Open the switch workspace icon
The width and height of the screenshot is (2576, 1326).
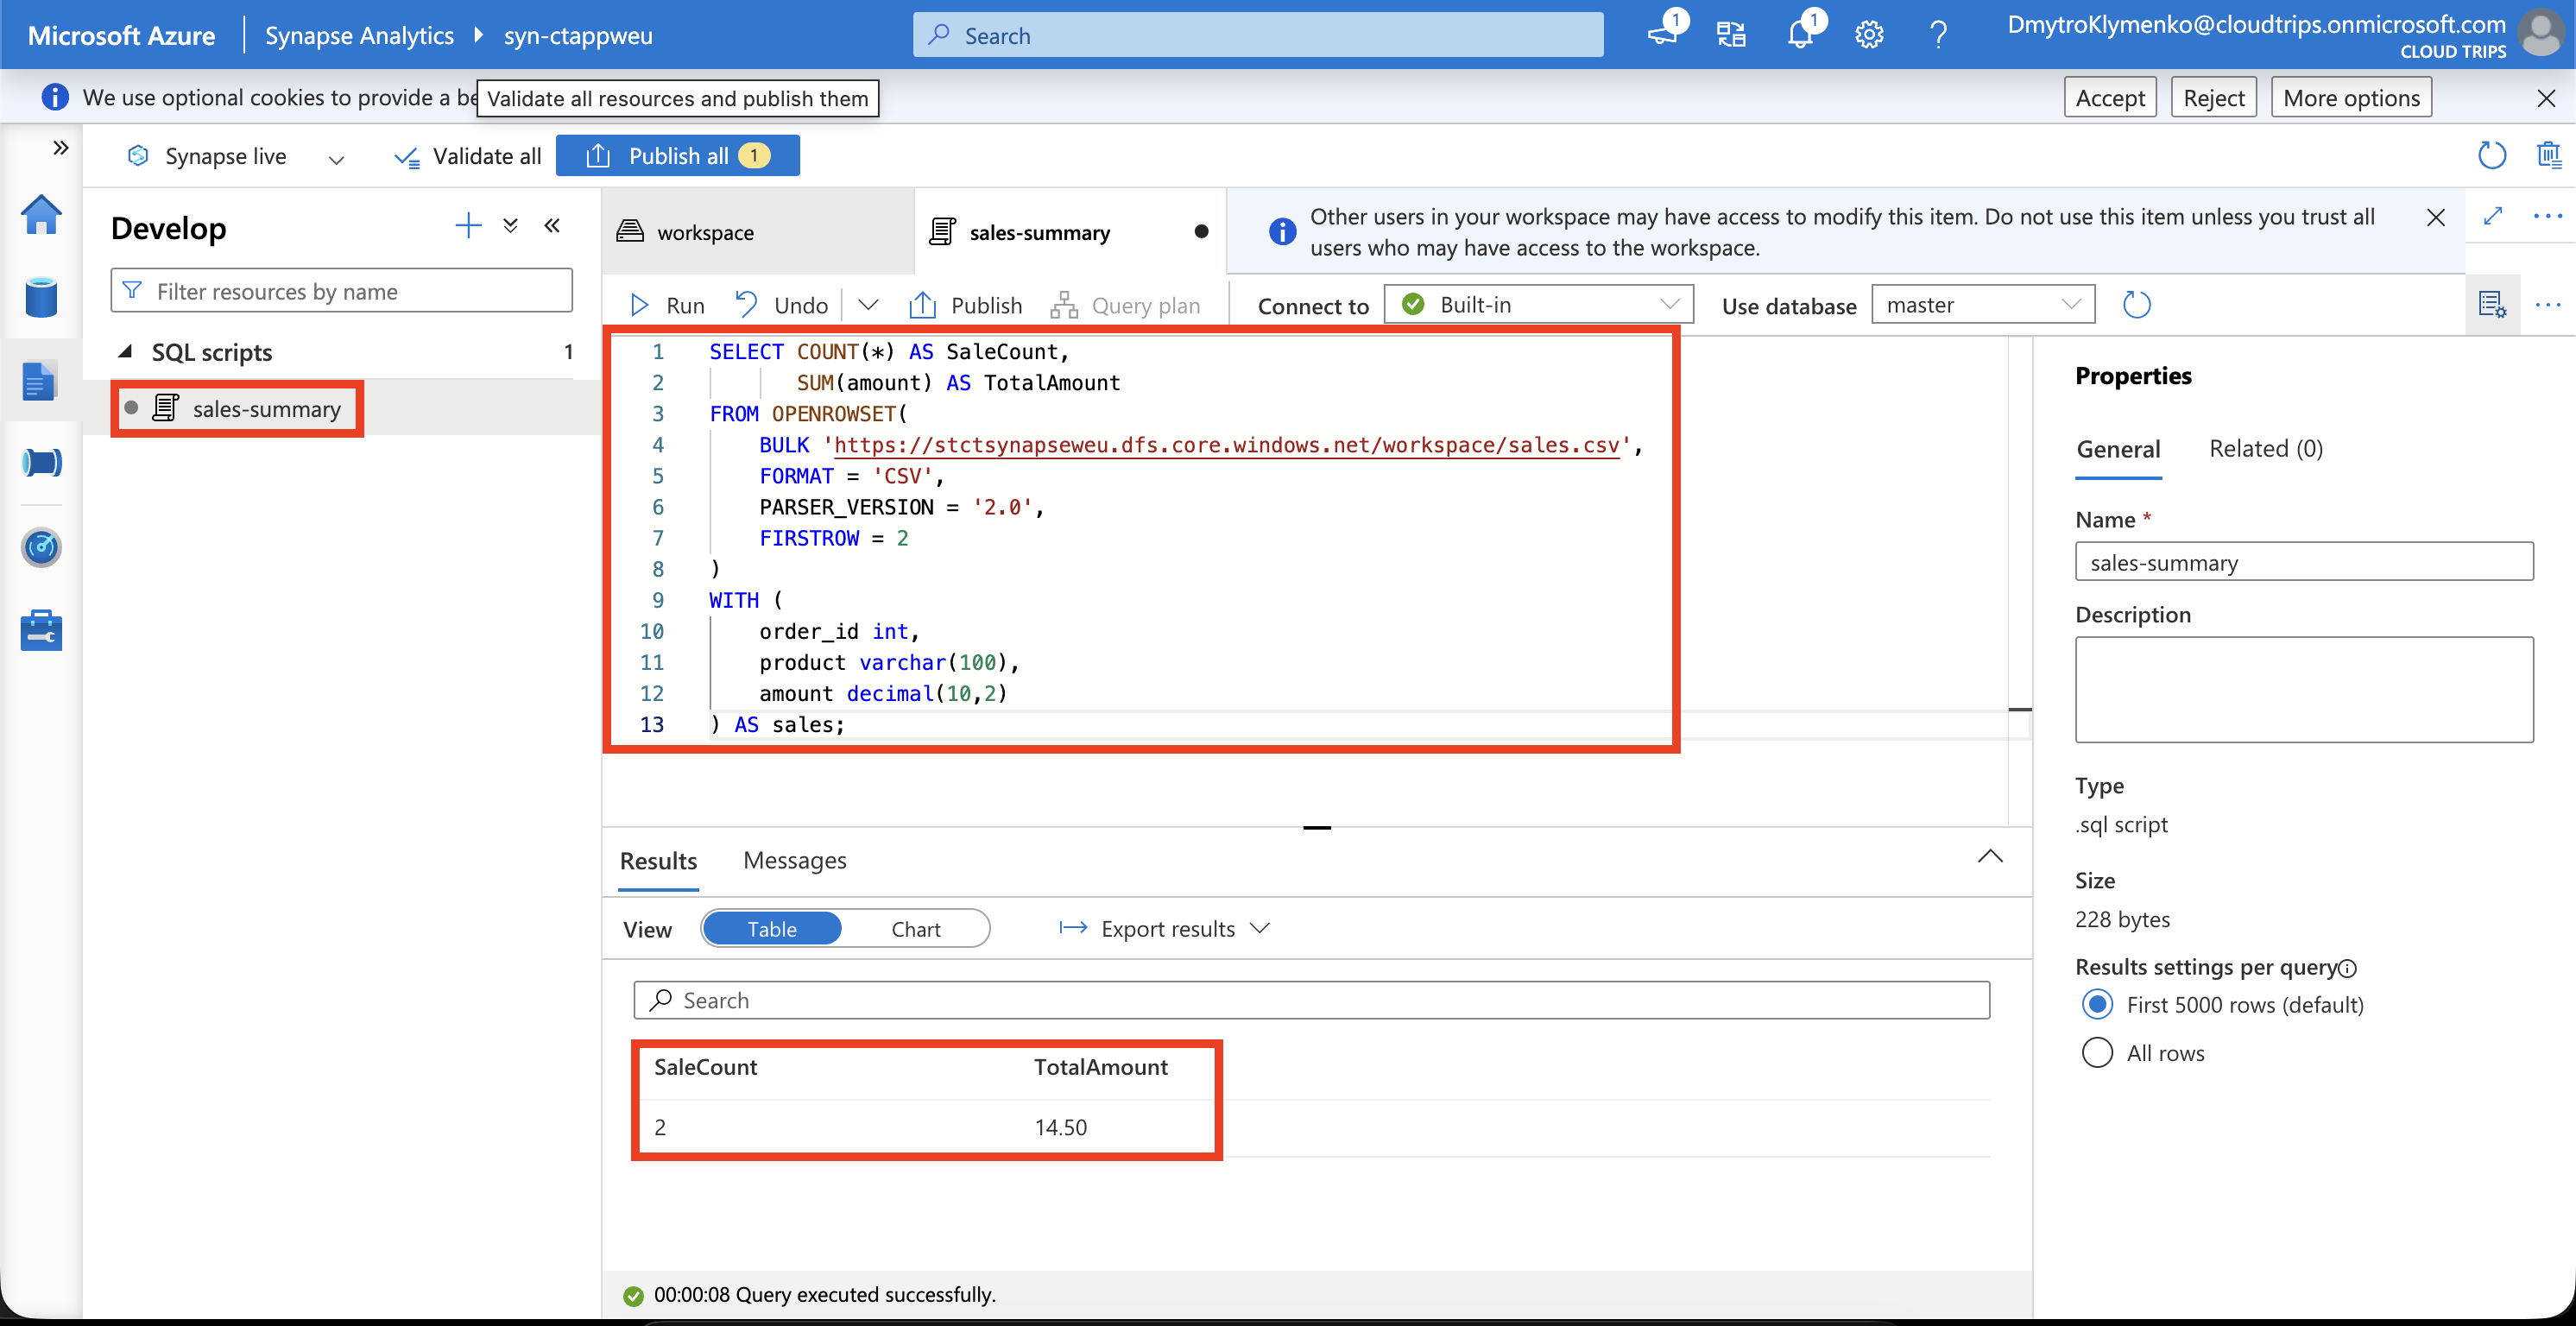click(1731, 35)
